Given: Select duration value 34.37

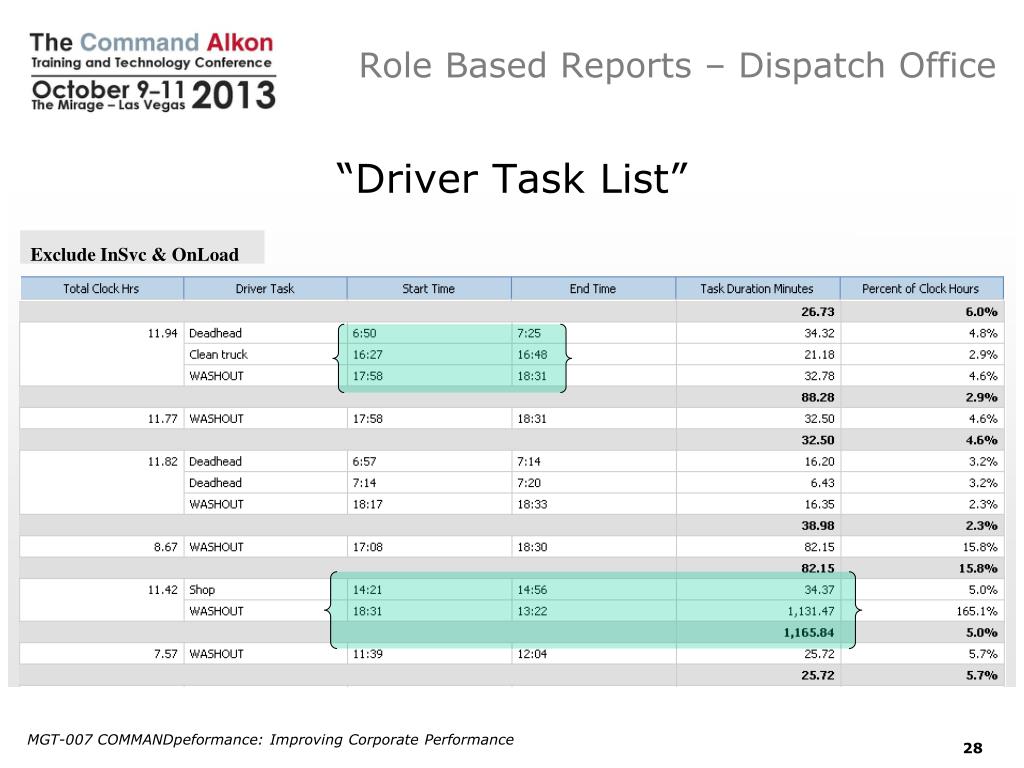Looking at the screenshot, I should click(819, 590).
